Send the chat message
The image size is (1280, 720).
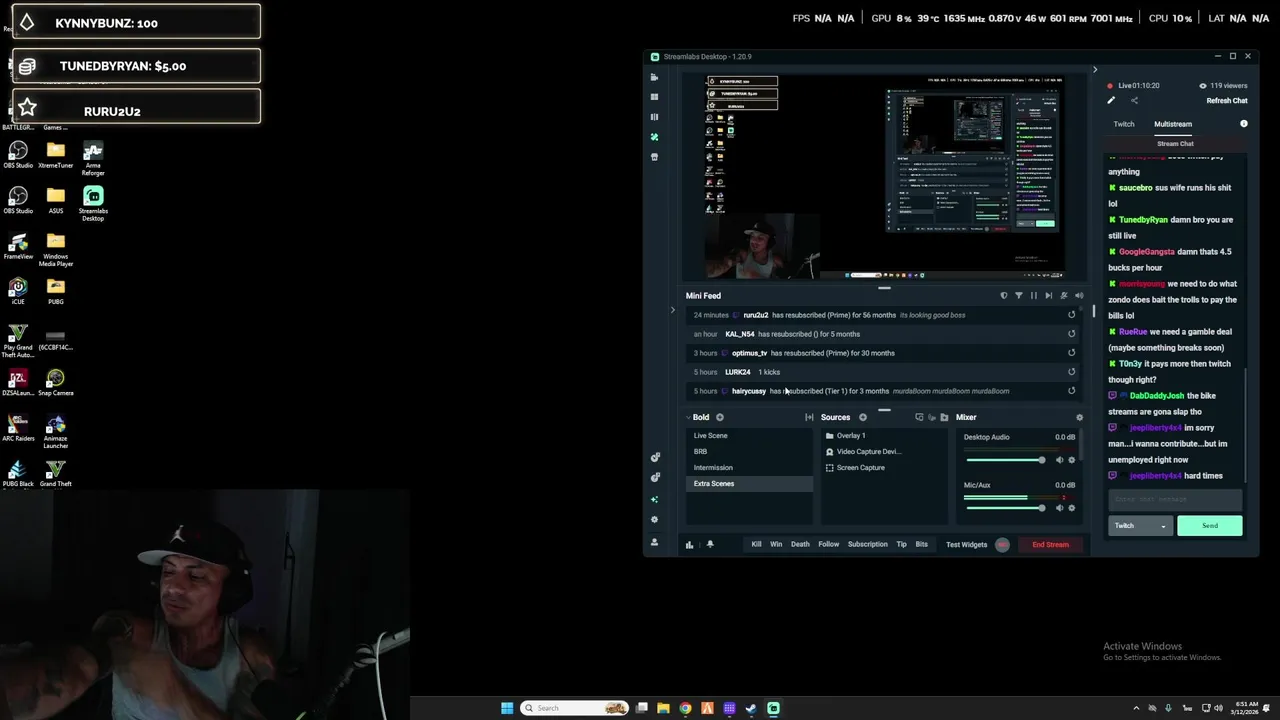point(1210,526)
